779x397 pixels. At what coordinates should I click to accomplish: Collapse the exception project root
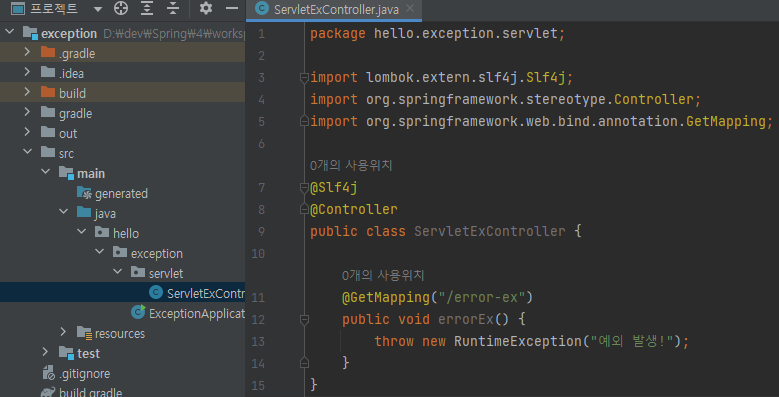(x=9, y=33)
